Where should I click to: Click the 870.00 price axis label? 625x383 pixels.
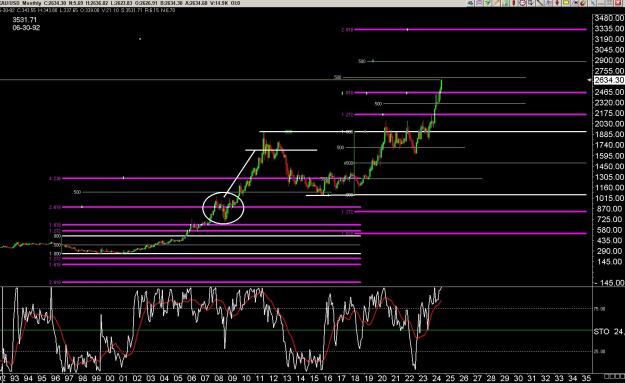610,209
